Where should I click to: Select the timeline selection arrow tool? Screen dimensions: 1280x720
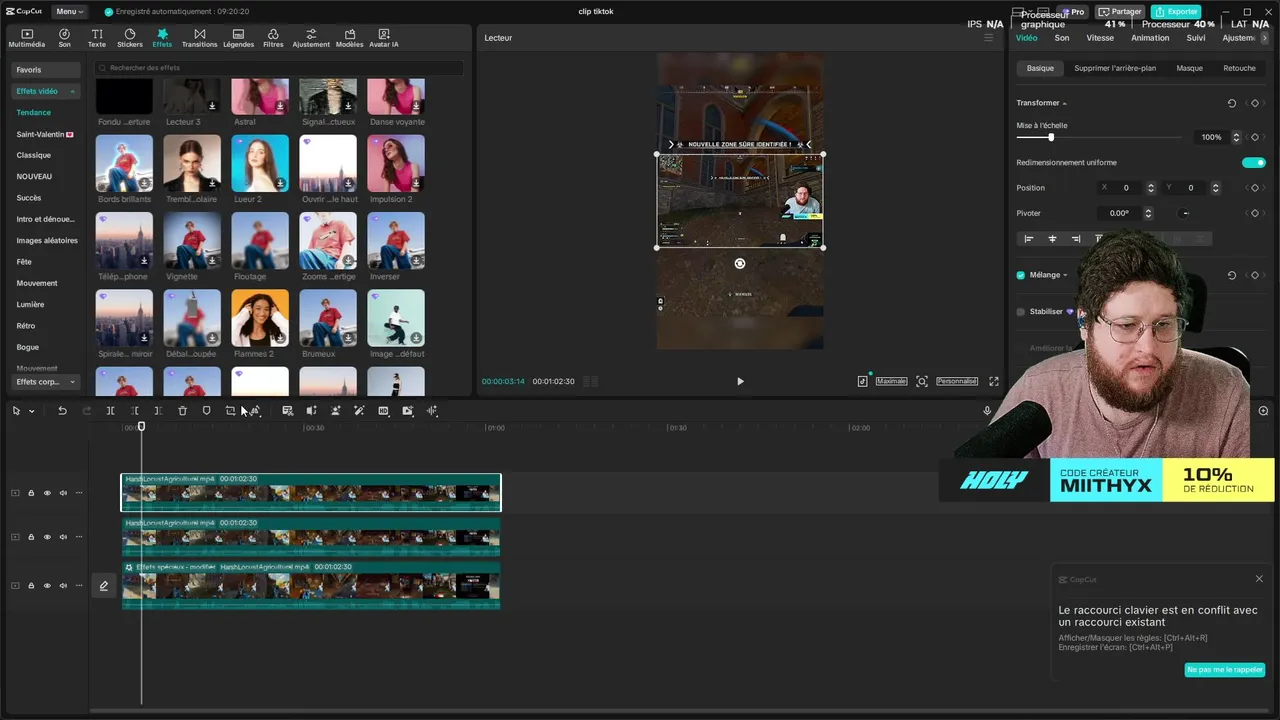point(16,411)
